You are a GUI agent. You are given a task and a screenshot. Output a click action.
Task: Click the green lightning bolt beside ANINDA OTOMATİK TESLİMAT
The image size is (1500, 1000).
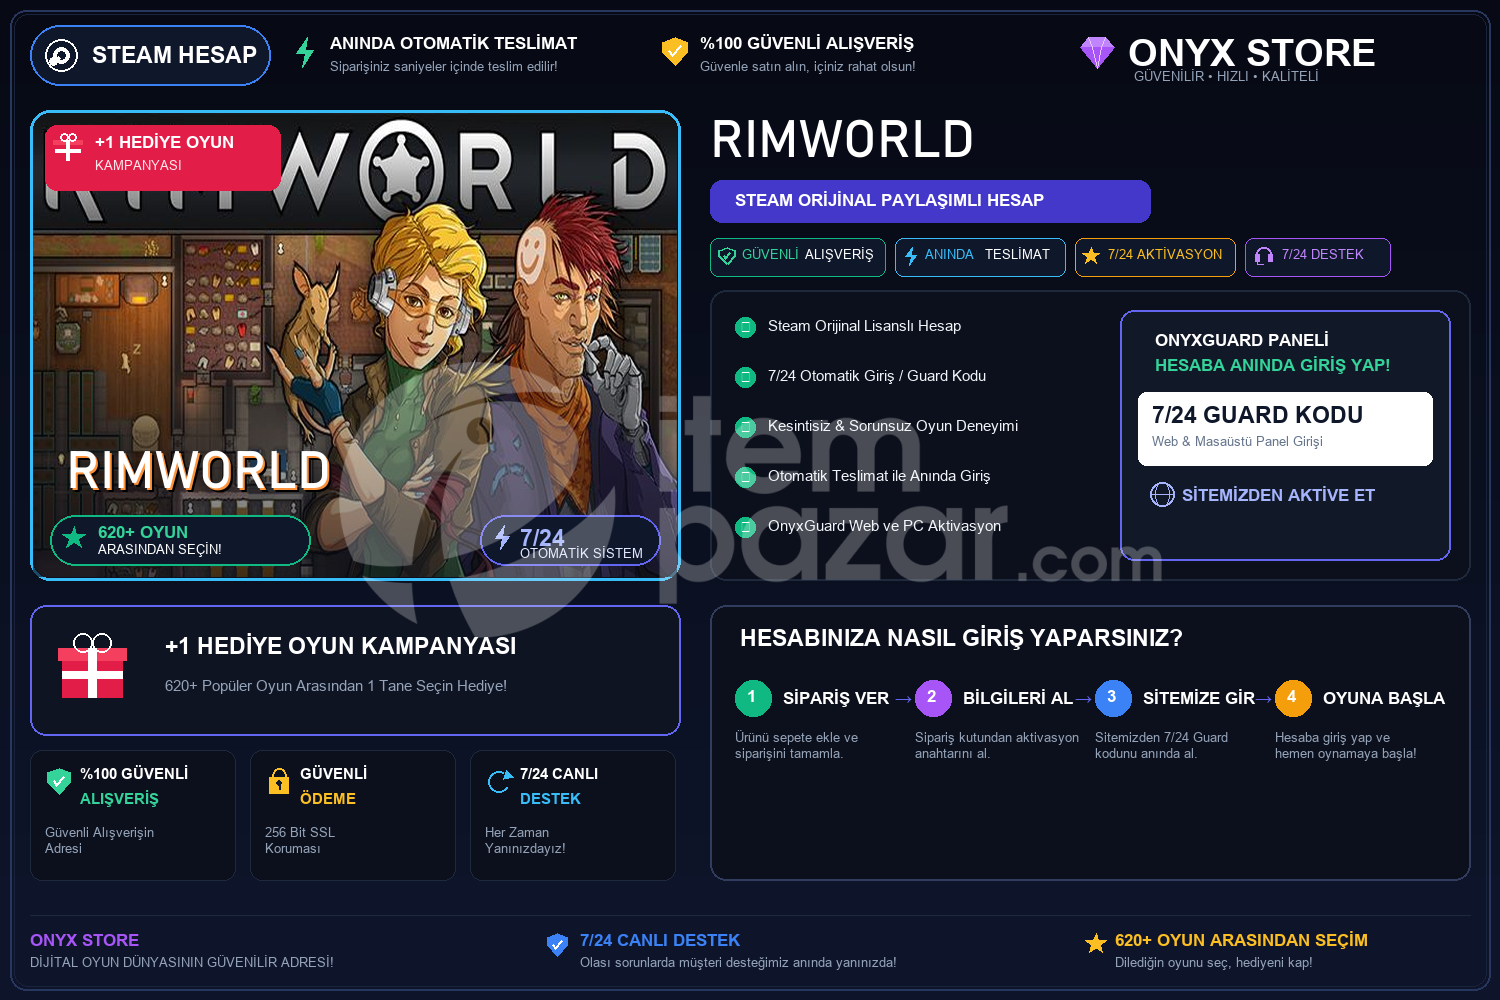pos(305,52)
